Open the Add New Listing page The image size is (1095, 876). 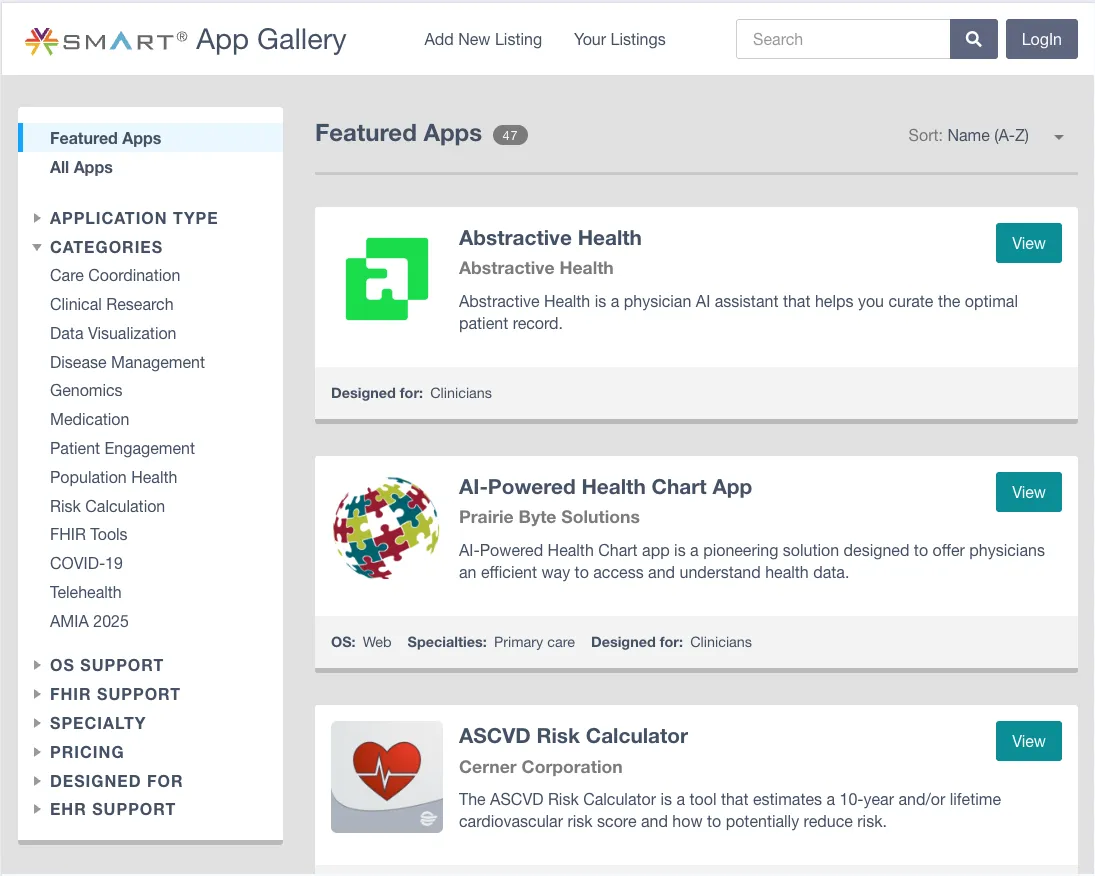pyautogui.click(x=483, y=39)
